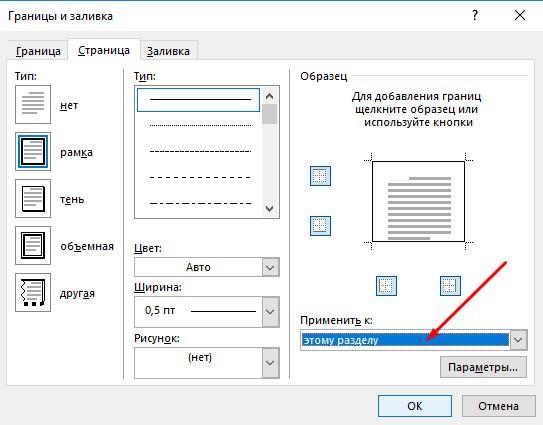Select the 'нет' border type icon
This screenshot has width=543, height=425.
pos(33,104)
